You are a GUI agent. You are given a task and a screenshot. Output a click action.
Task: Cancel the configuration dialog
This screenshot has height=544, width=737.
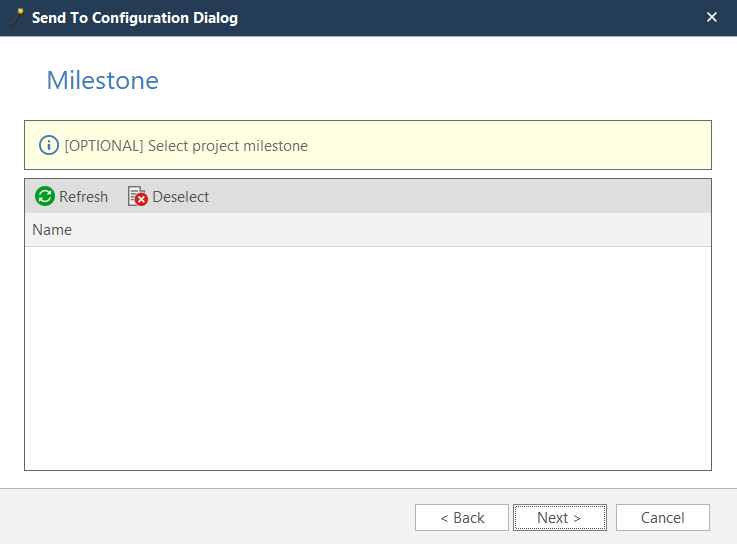(662, 518)
